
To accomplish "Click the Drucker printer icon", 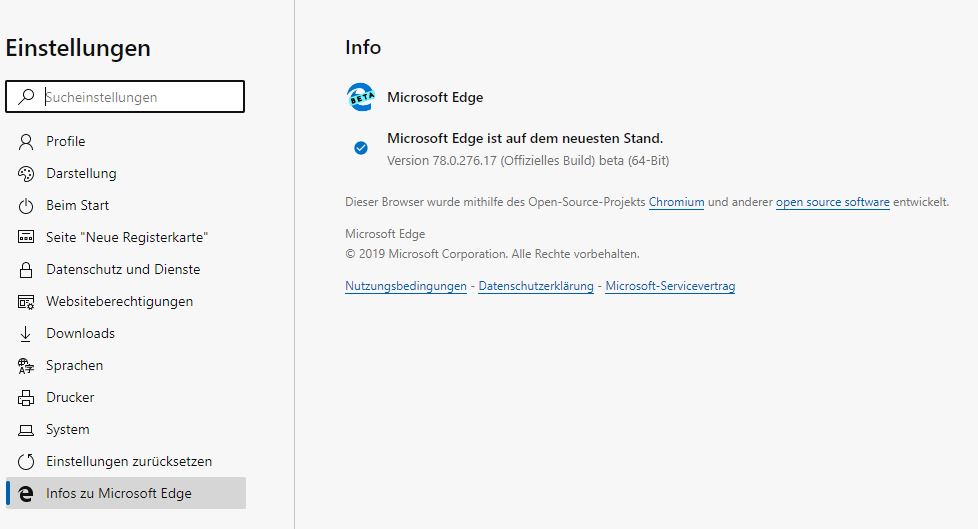I will 26,397.
